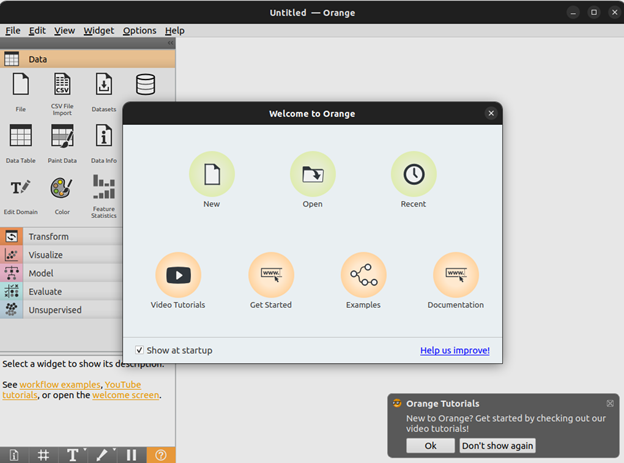Expand the Model category

coord(61,273)
